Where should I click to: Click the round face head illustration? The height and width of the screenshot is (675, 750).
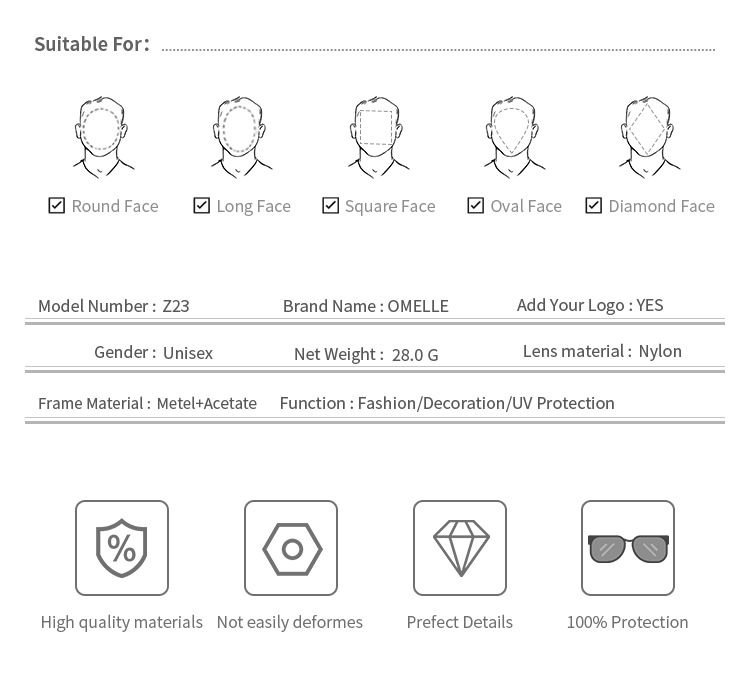[102, 136]
